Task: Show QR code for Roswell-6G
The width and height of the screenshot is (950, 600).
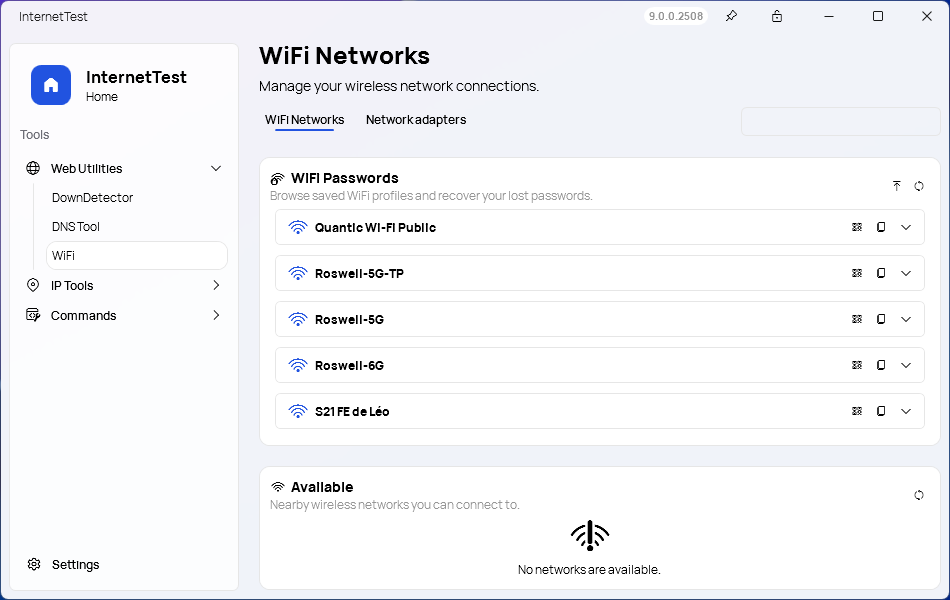Action: [x=857, y=365]
